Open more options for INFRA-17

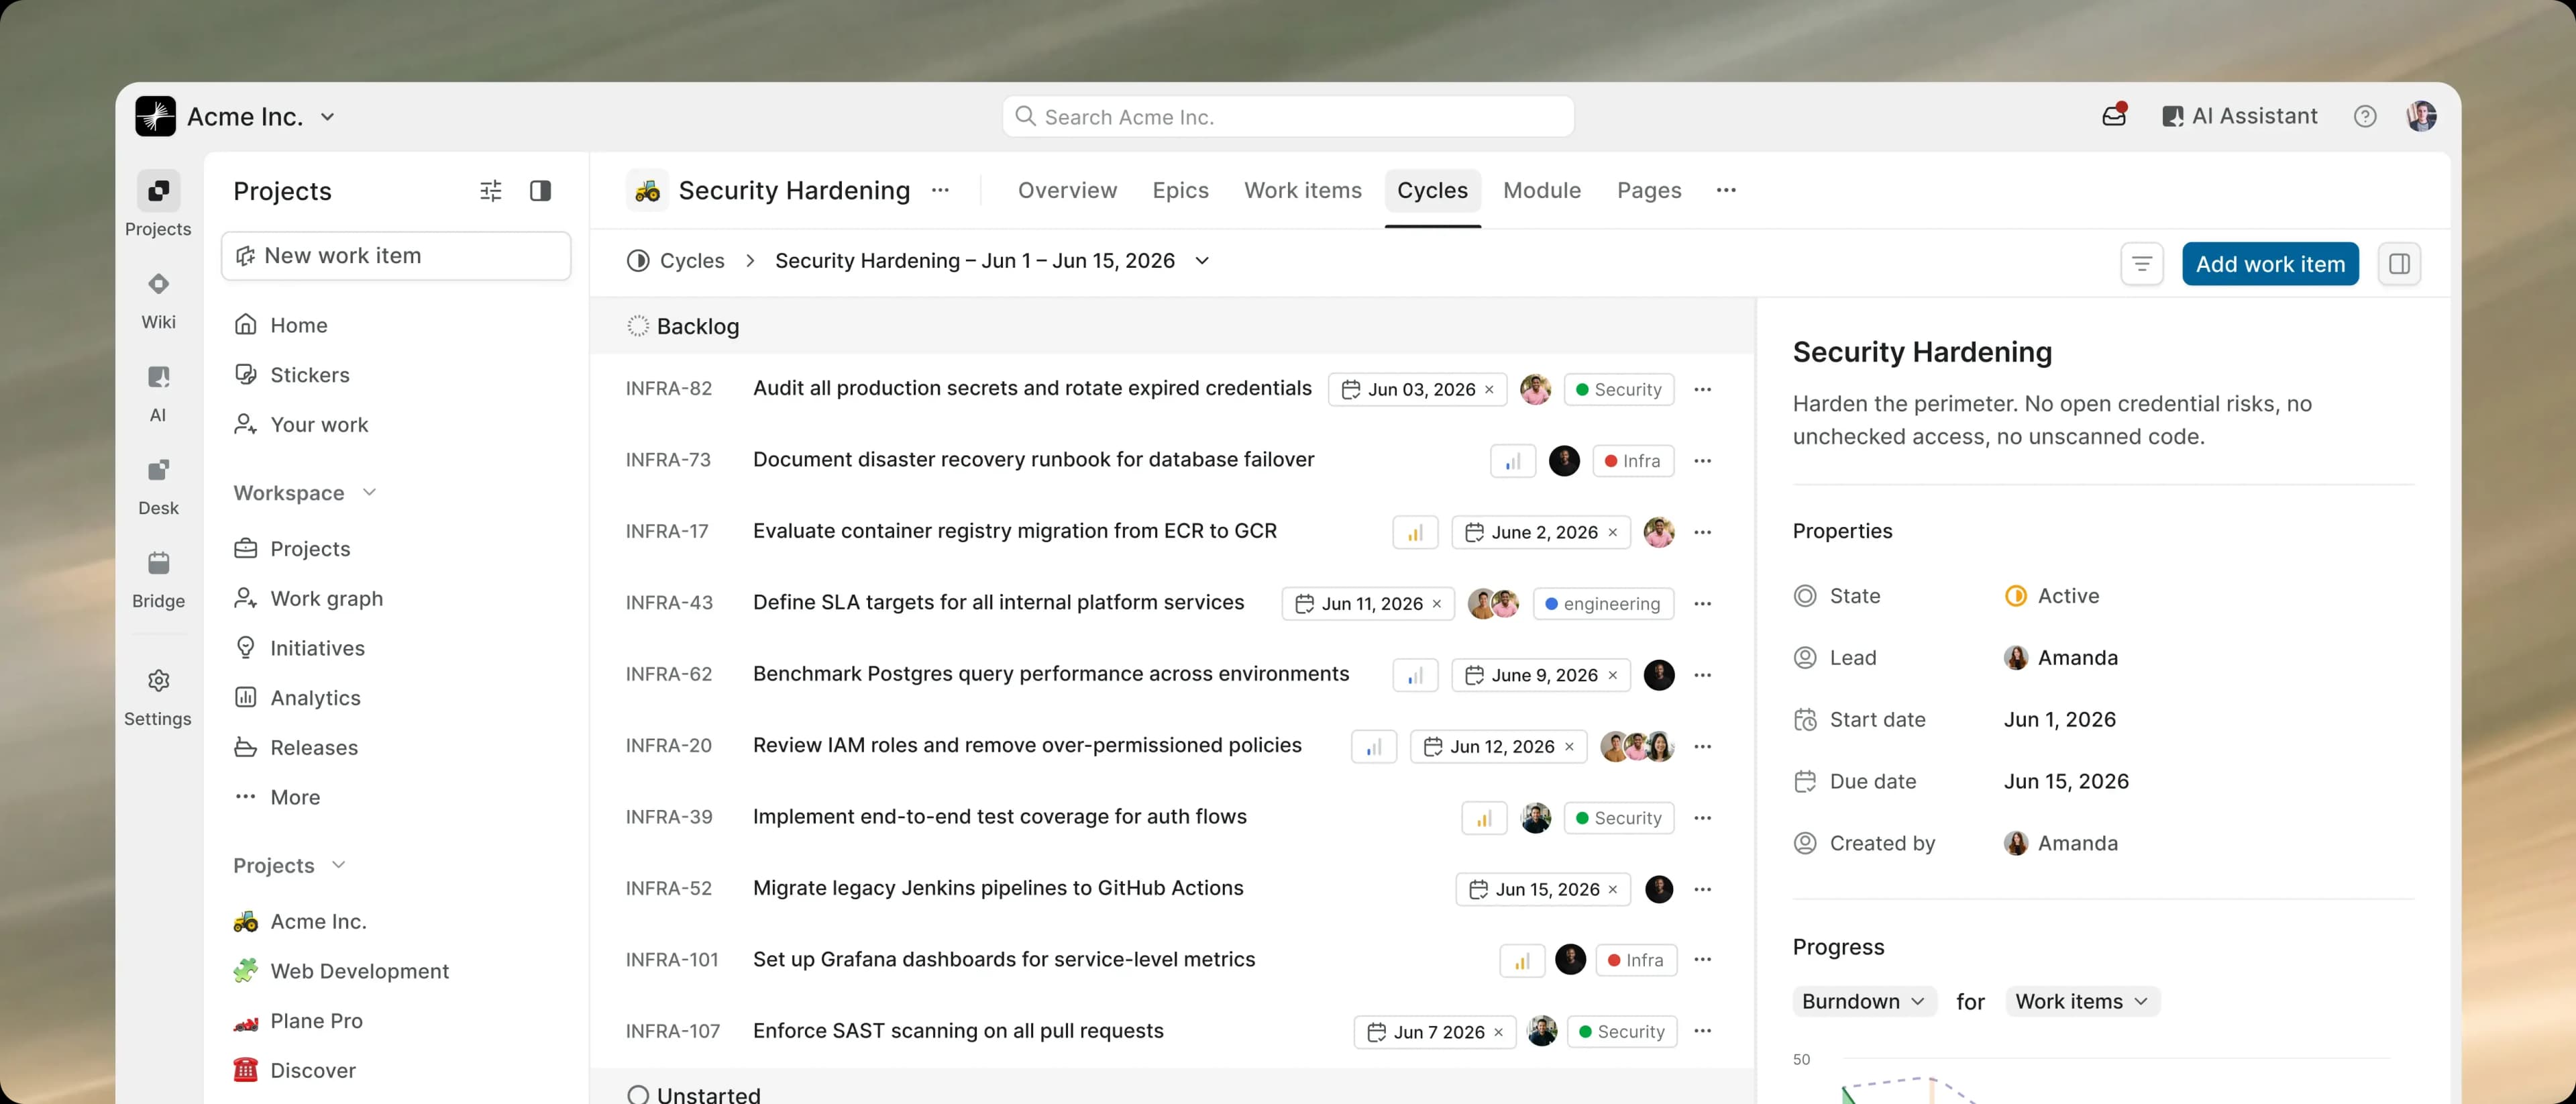(x=1703, y=532)
